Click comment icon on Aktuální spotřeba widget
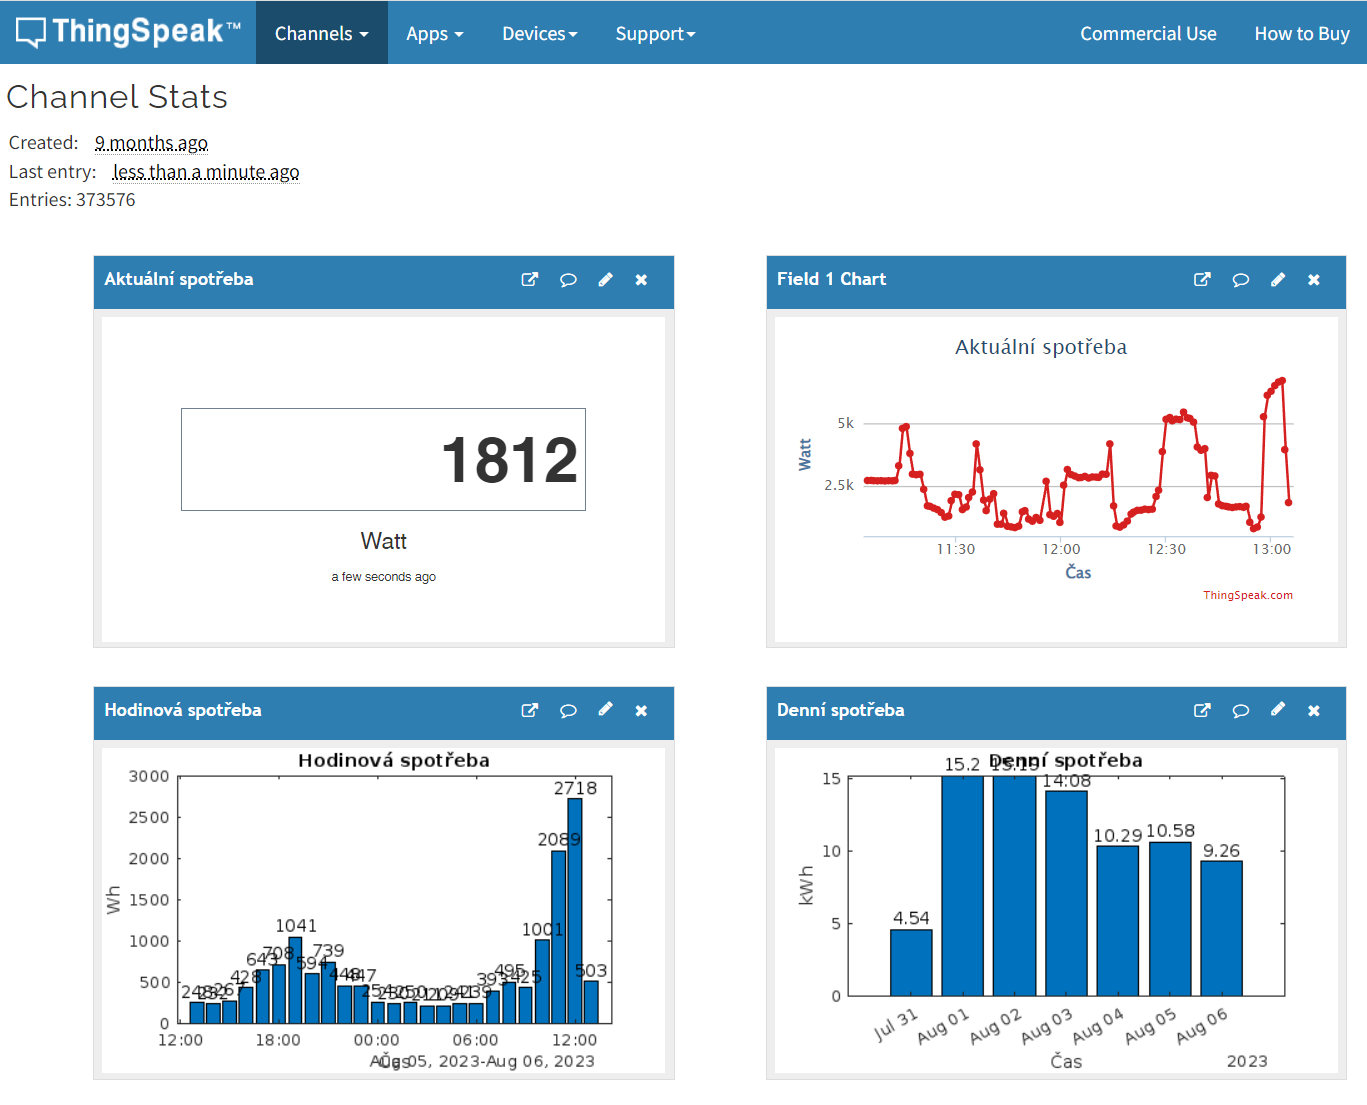 (x=568, y=280)
